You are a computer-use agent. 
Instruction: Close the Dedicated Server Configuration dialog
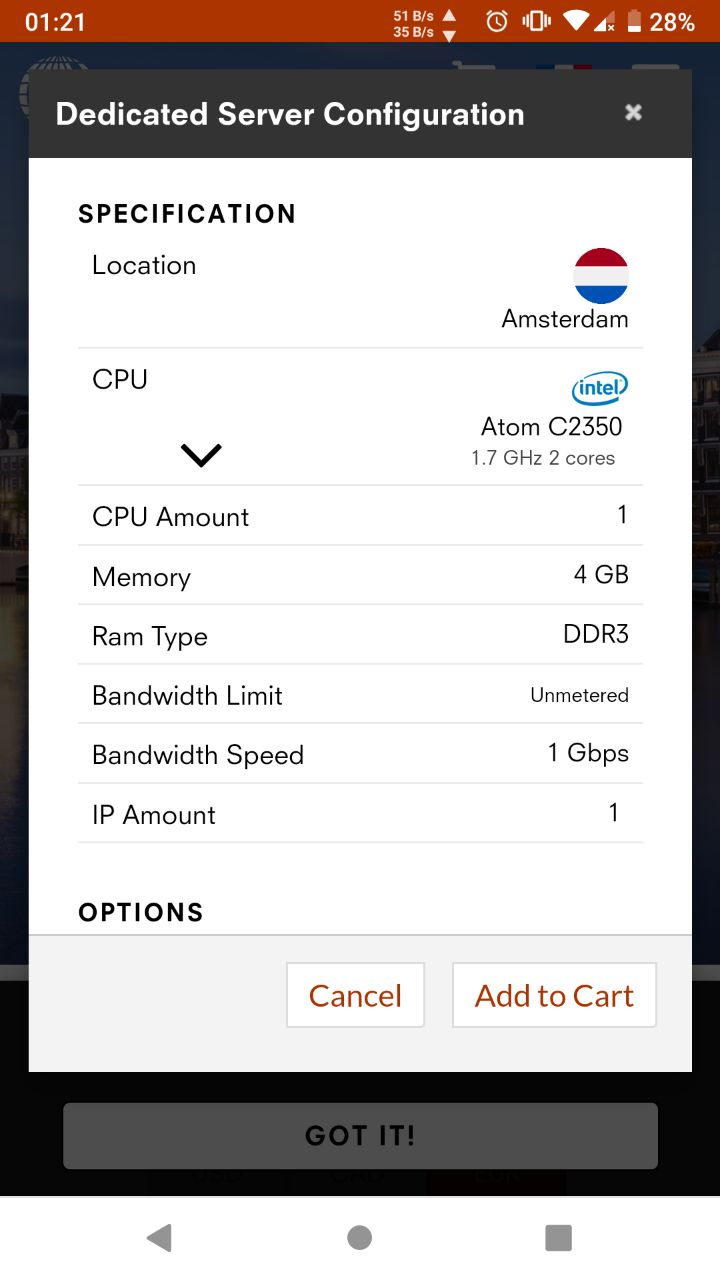[x=633, y=113]
